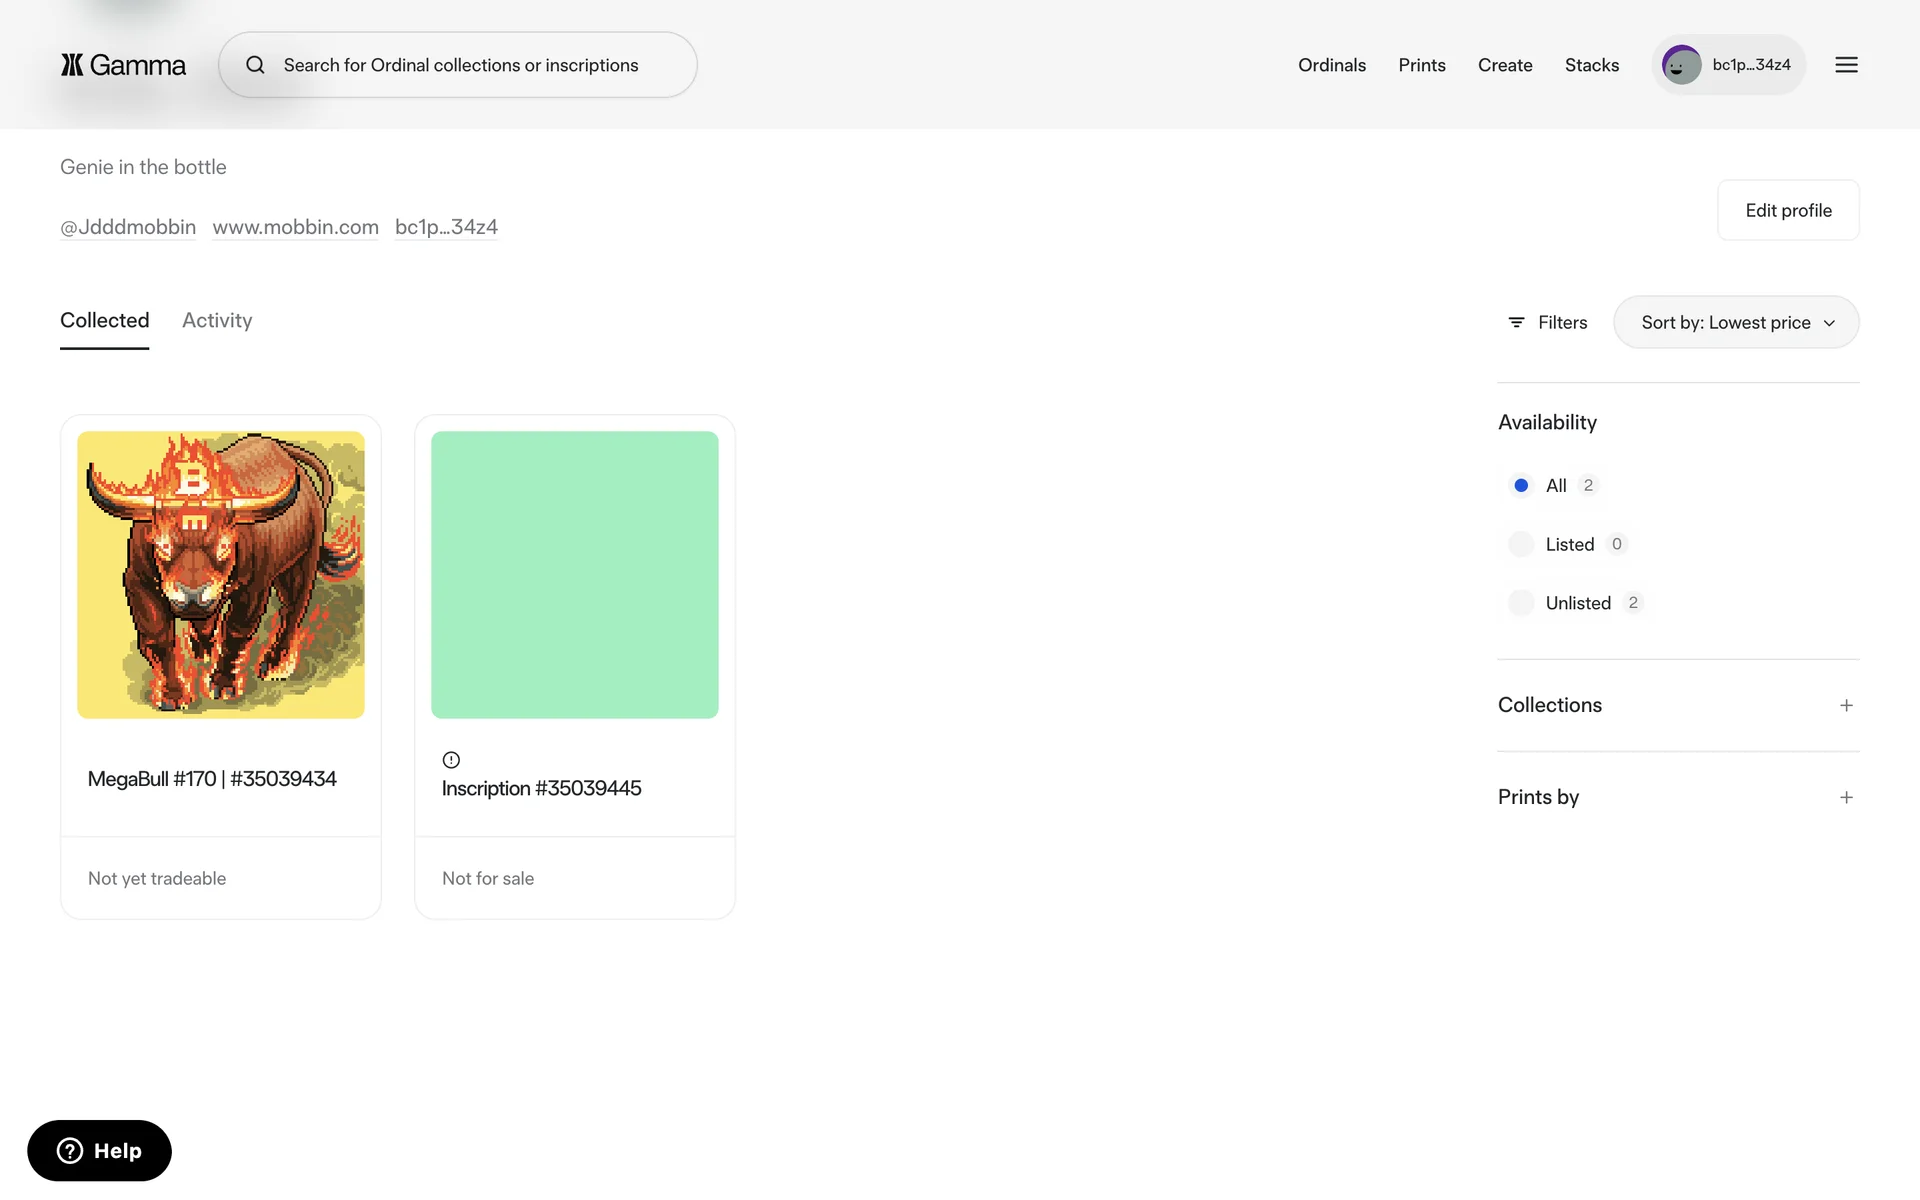Open the Sort by Lowest price dropdown
Viewport: 1920px width, 1200px height.
(x=1736, y=322)
